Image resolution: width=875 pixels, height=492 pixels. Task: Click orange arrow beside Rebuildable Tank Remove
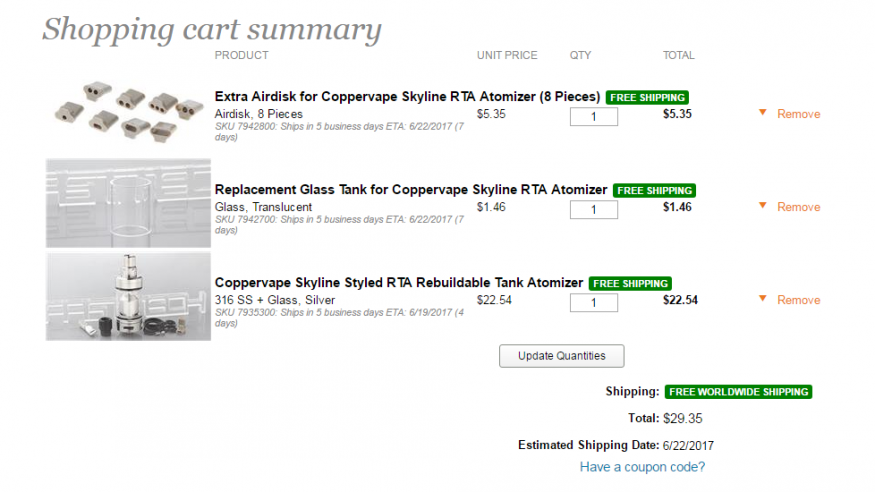coord(762,299)
